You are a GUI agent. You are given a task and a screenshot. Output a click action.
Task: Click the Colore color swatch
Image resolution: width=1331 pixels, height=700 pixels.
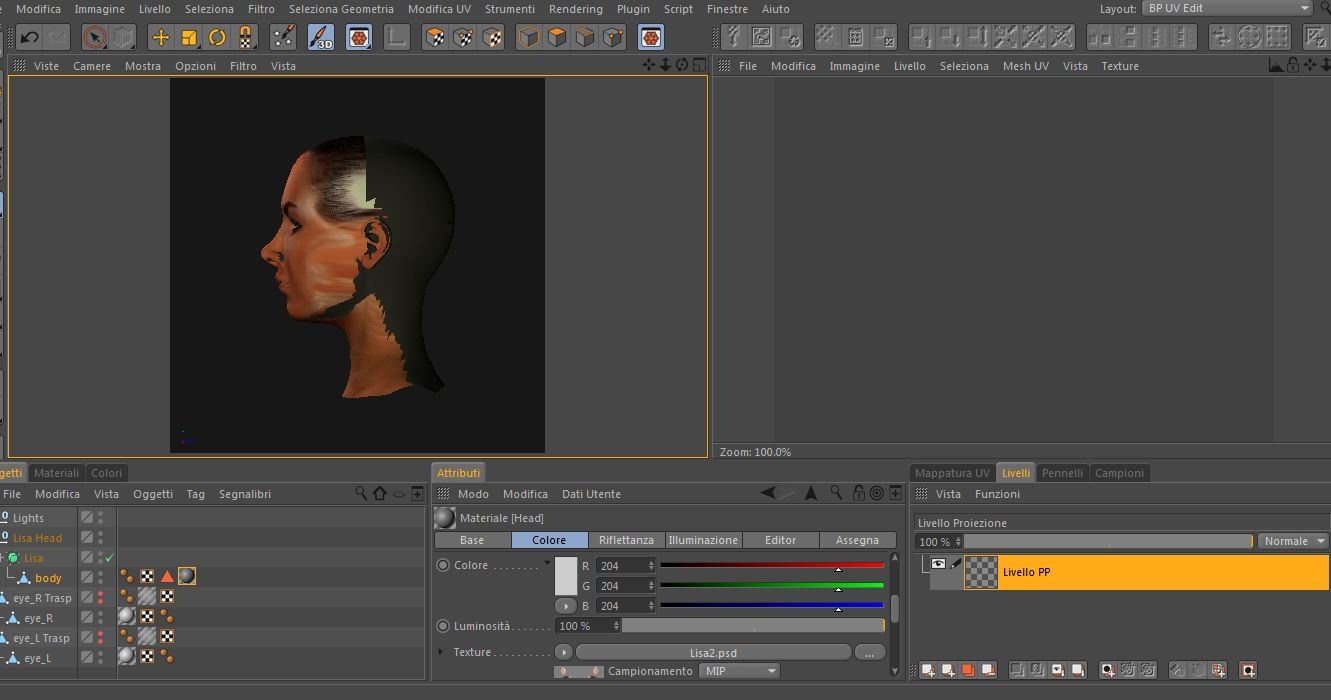point(566,576)
